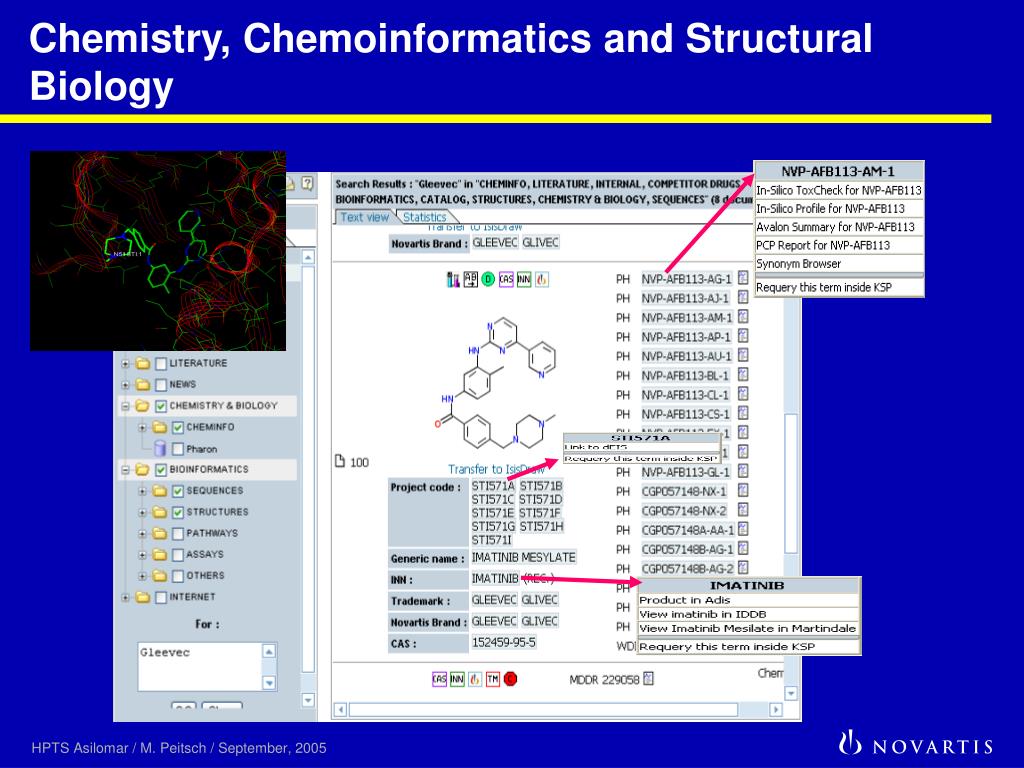Check the Pharon checkbox

[178, 449]
